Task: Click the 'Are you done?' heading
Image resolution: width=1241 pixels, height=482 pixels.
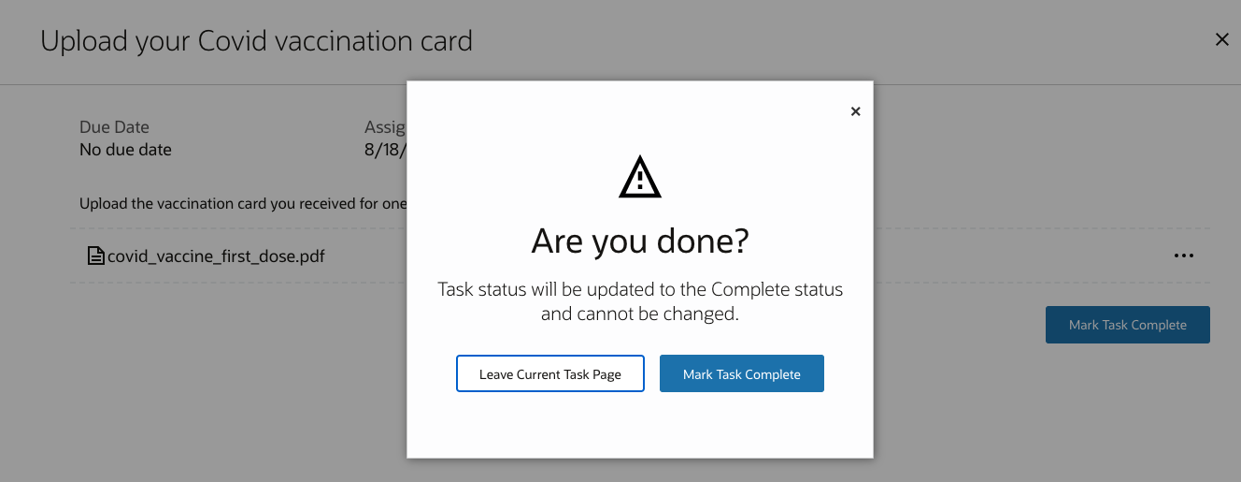Action: (x=640, y=241)
